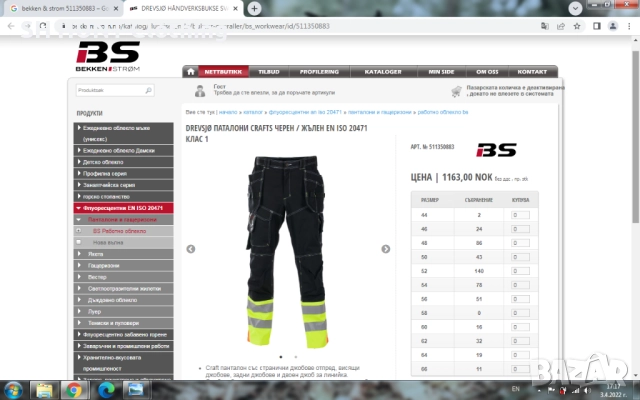Open Windows Start menu orb
Screen dimensions: 640x400
[x=13, y=391]
